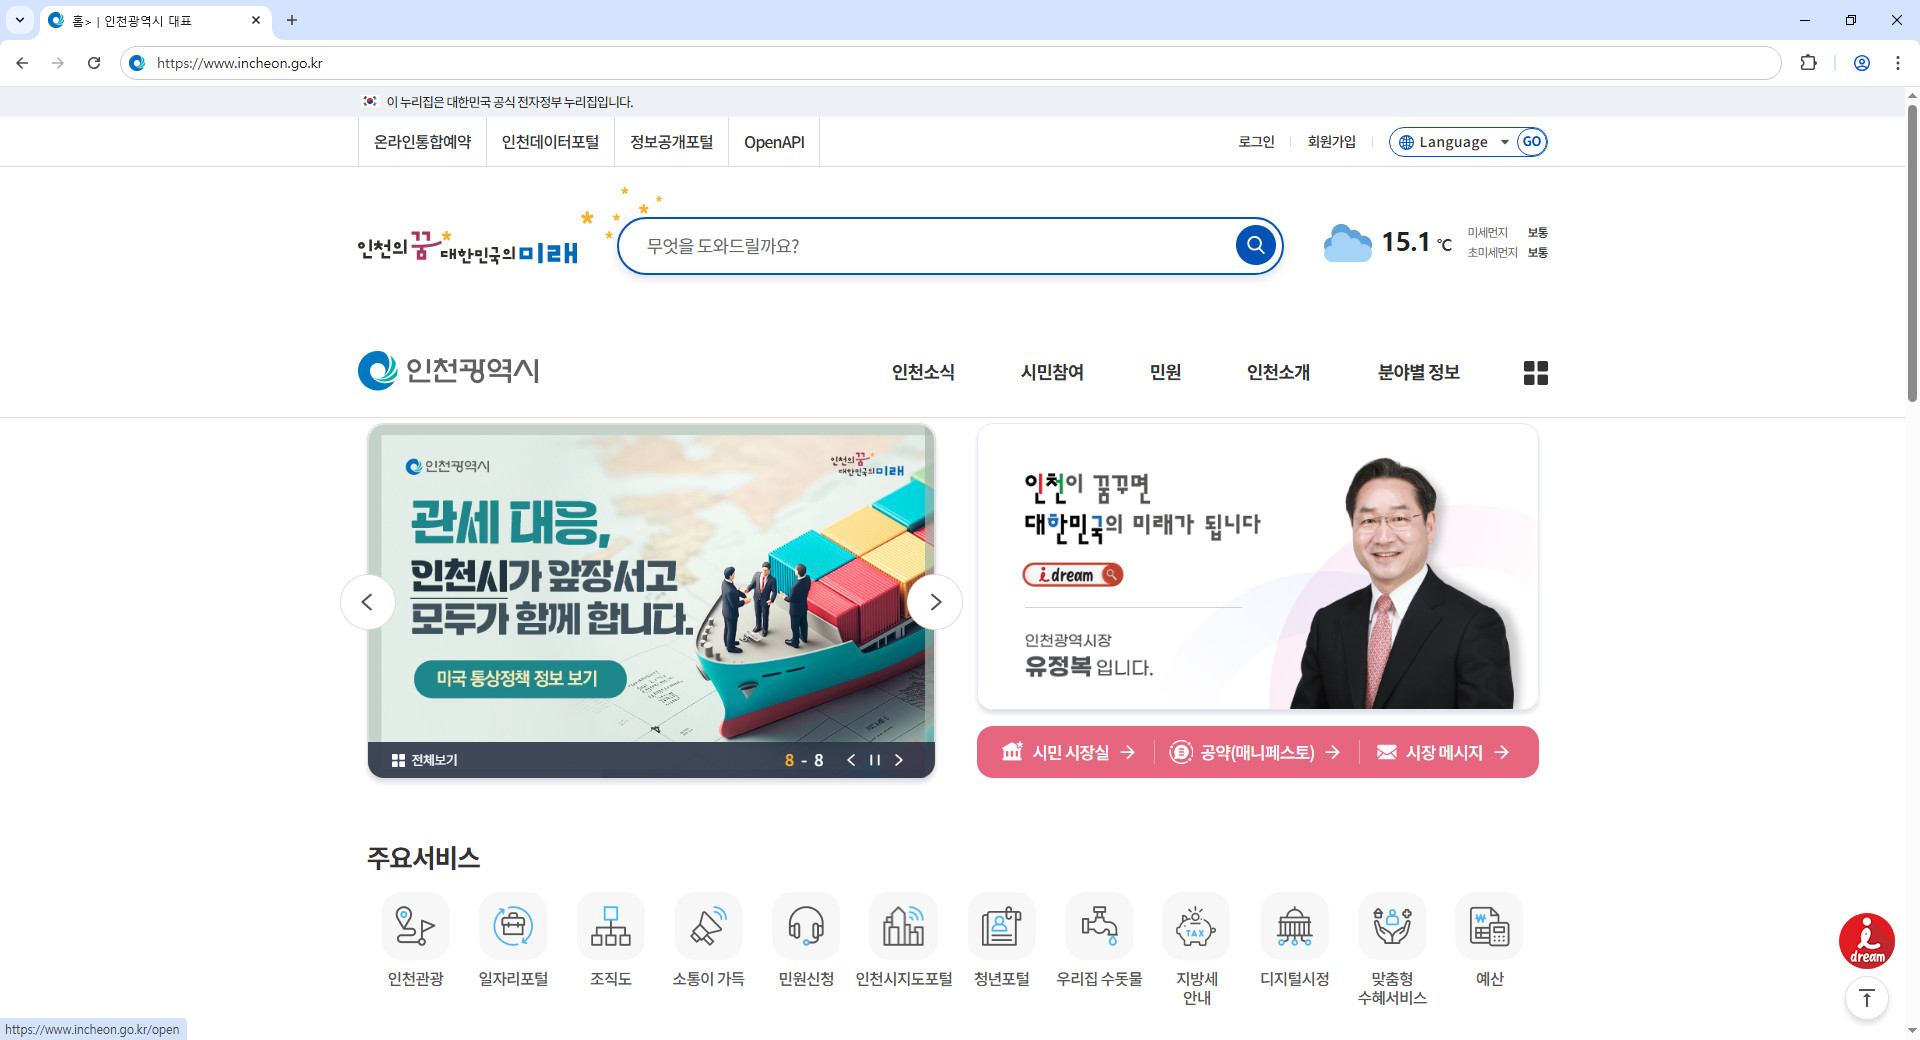Click the floating dream character icon

coord(1866,940)
